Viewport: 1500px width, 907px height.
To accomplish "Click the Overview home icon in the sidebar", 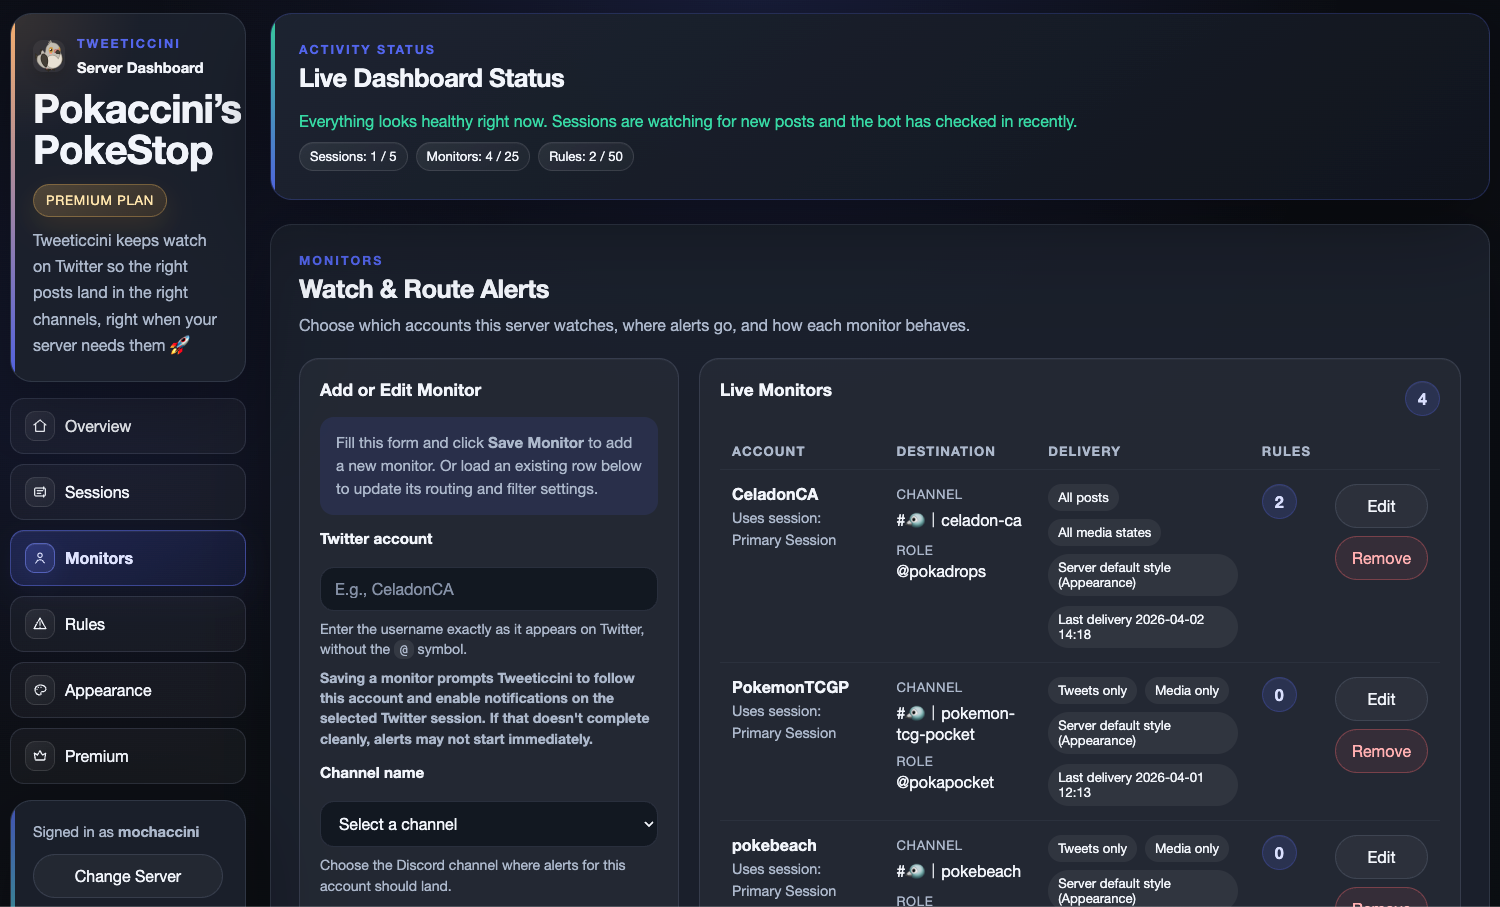I will [40, 426].
